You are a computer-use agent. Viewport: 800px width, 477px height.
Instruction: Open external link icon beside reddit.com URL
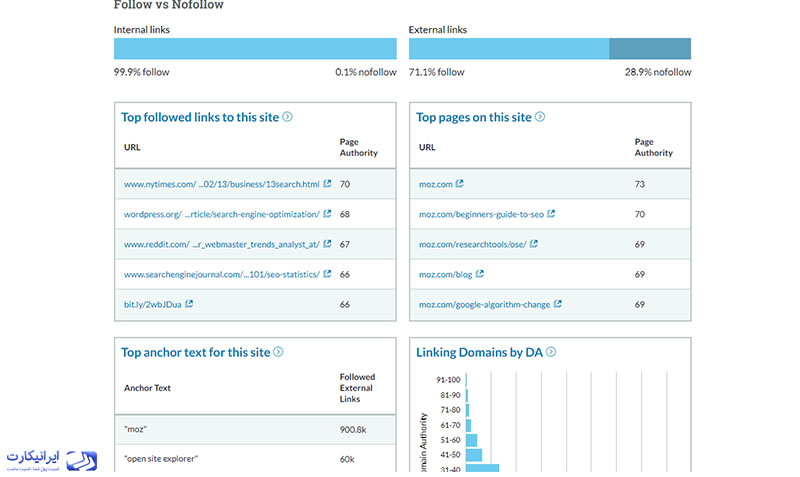[327, 244]
